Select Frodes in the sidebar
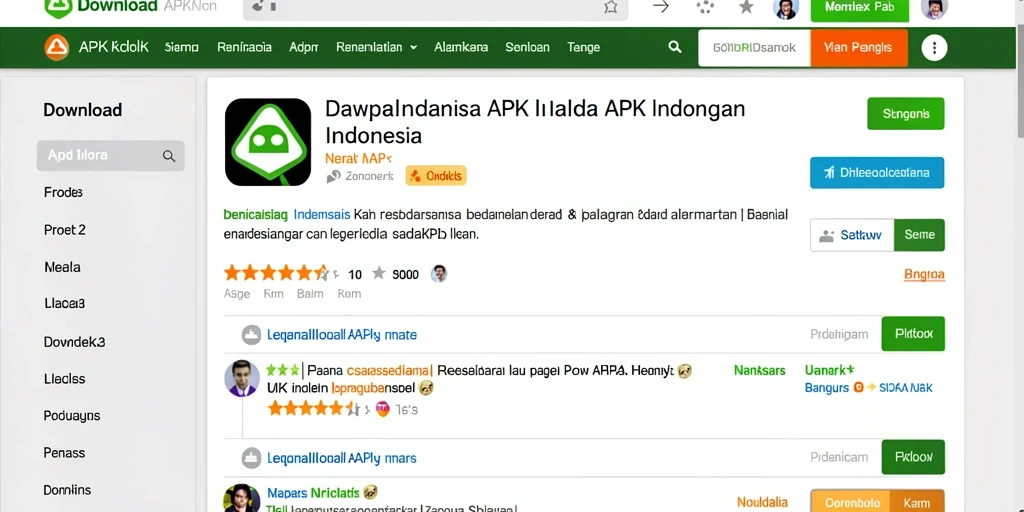This screenshot has width=1024, height=512. (63, 193)
